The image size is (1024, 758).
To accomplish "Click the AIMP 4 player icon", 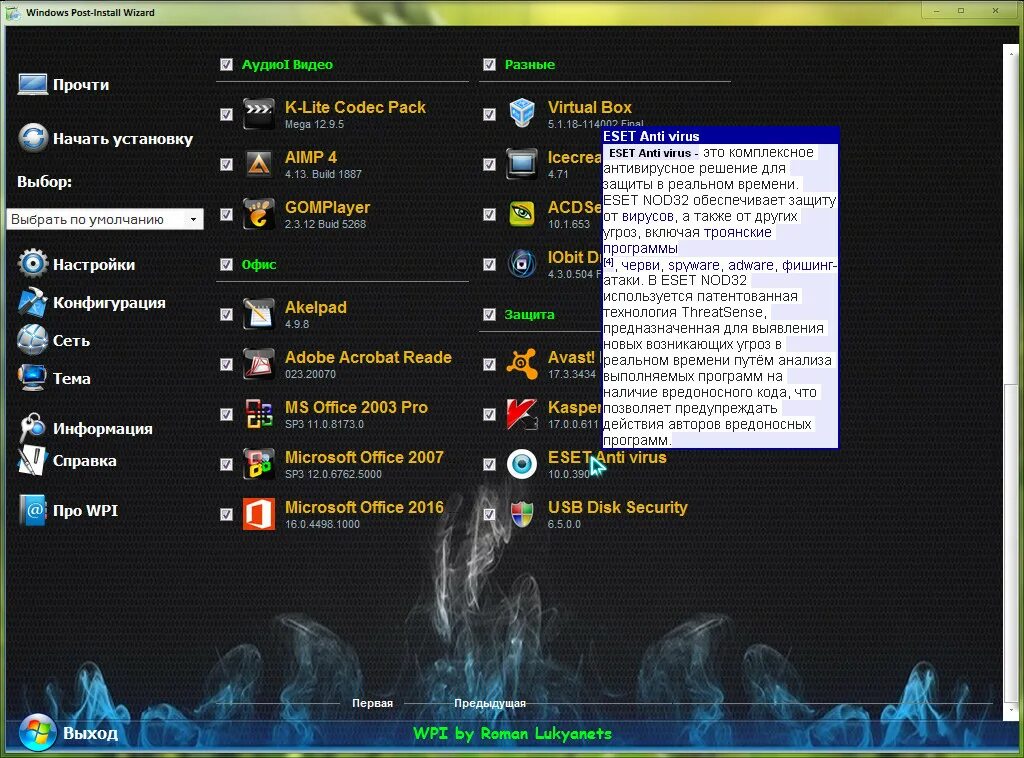I will pyautogui.click(x=258, y=164).
